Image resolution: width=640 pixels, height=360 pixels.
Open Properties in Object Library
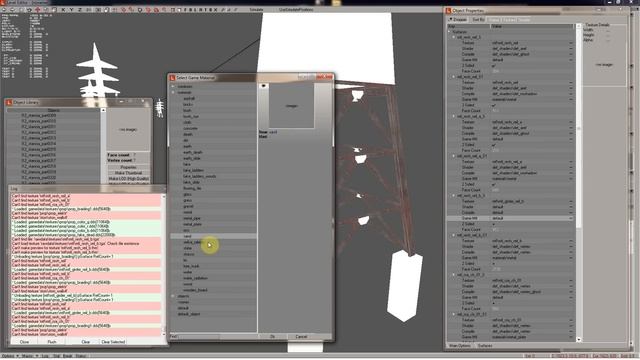point(129,167)
